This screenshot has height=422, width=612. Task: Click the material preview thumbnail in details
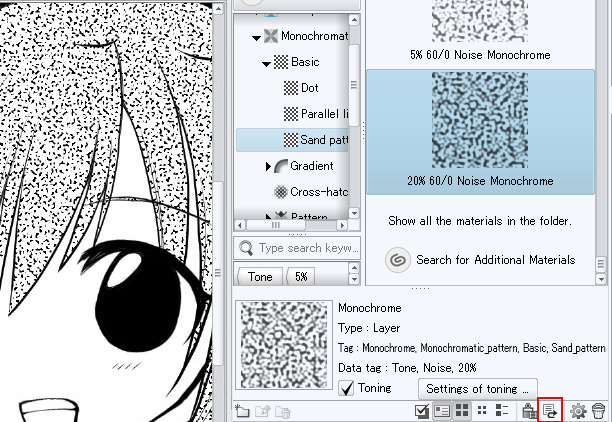[284, 345]
